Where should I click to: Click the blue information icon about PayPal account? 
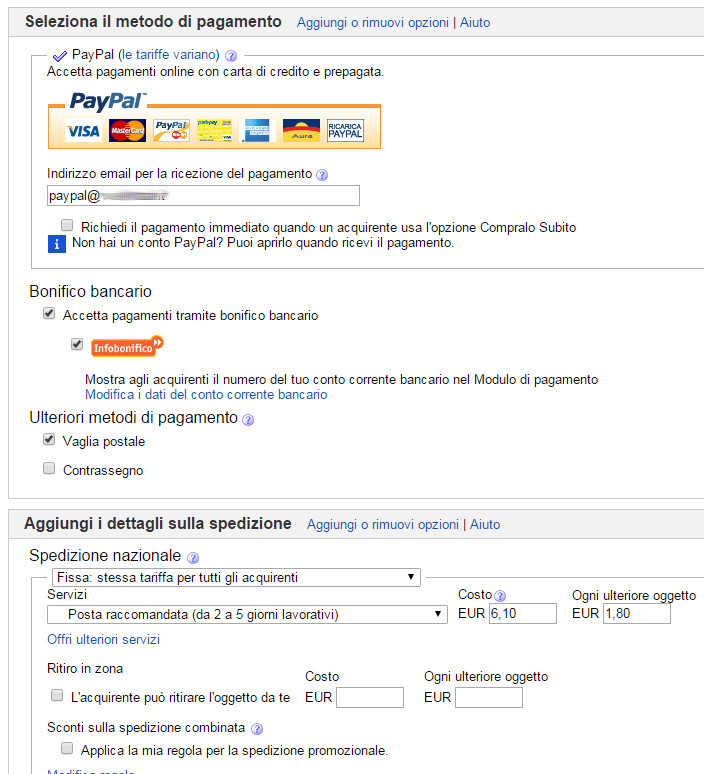coord(57,243)
